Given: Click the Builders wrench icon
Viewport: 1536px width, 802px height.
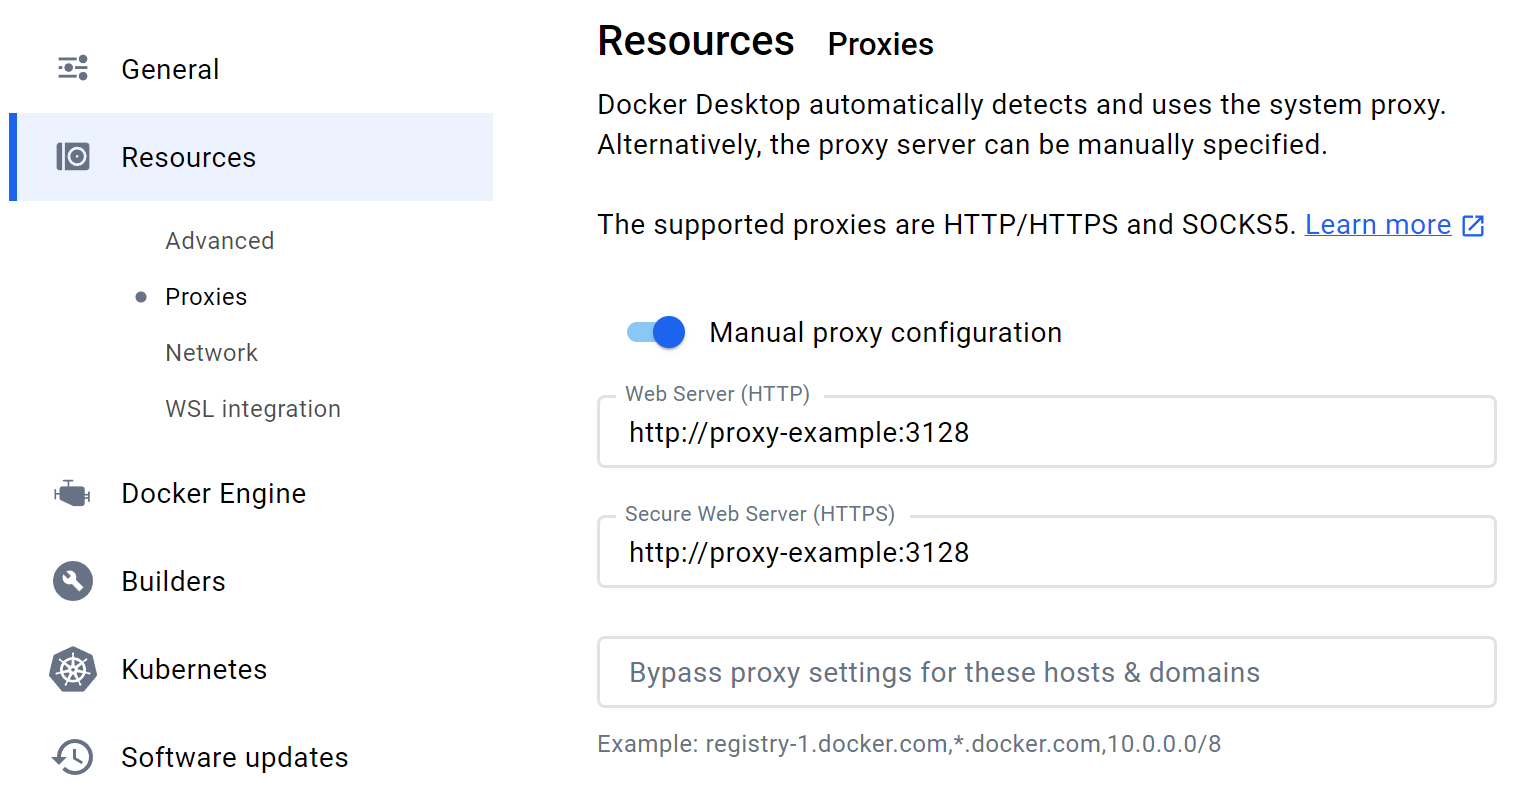Looking at the screenshot, I should coord(73,581).
